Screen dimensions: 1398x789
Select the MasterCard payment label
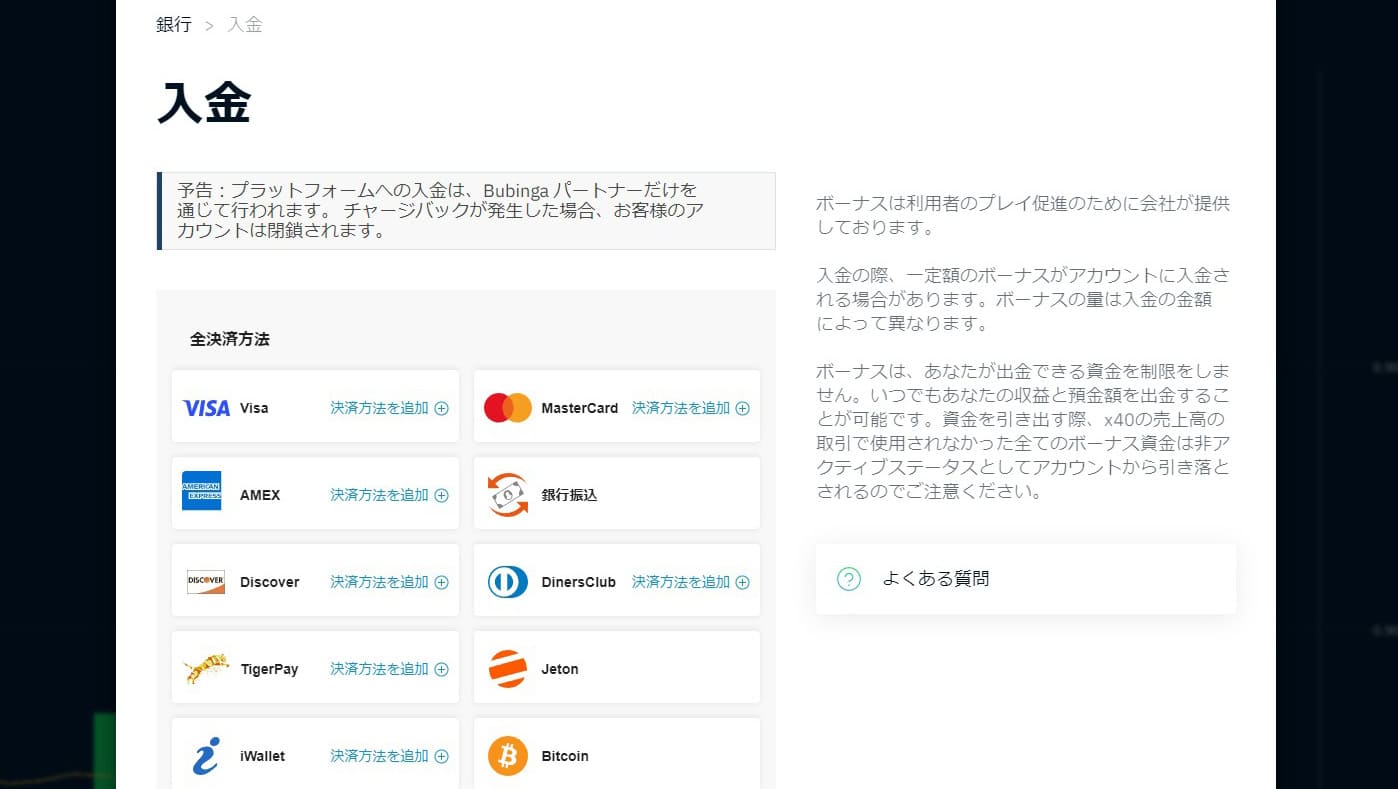click(580, 408)
